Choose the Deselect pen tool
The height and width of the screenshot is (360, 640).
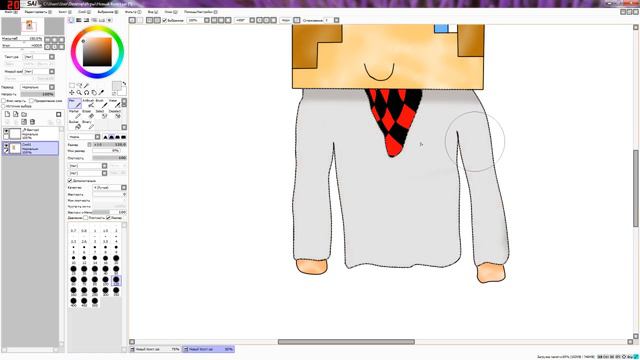114,114
